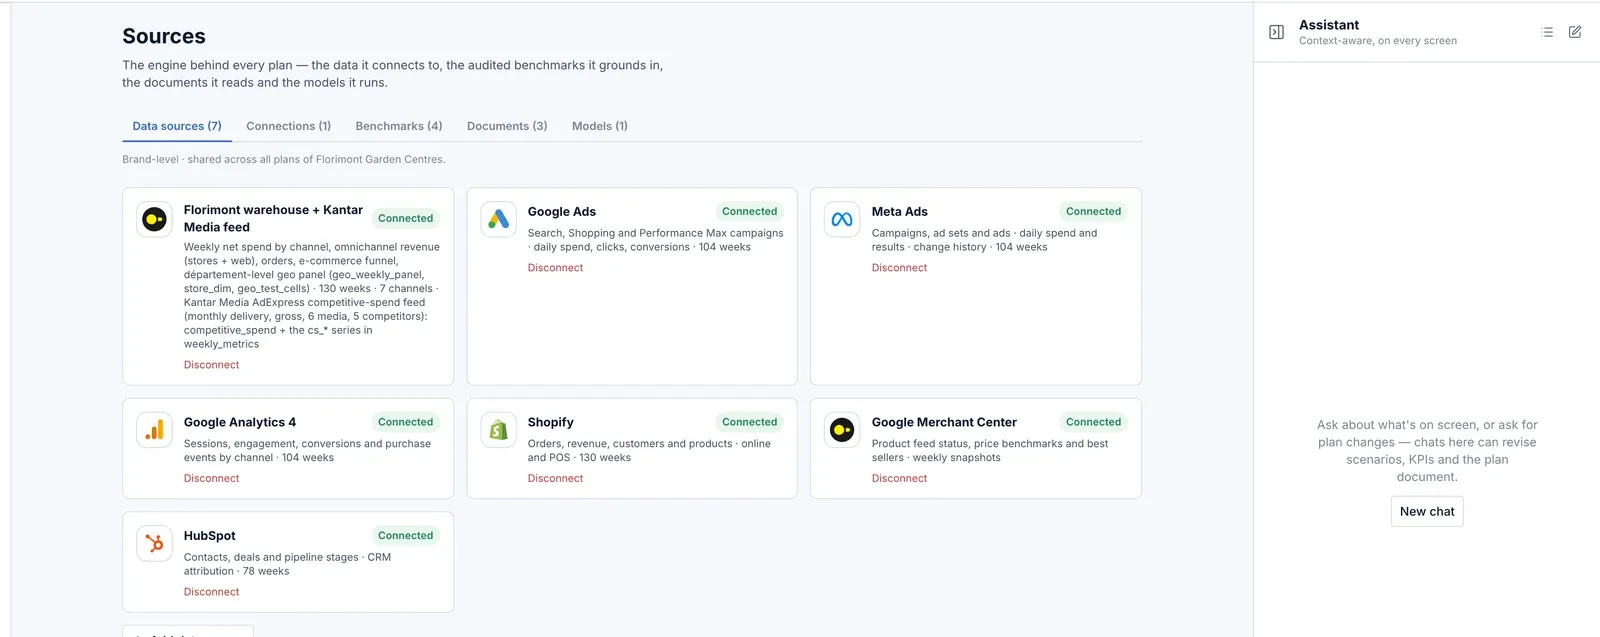Click the Google Analytics 4 logo icon

155,430
